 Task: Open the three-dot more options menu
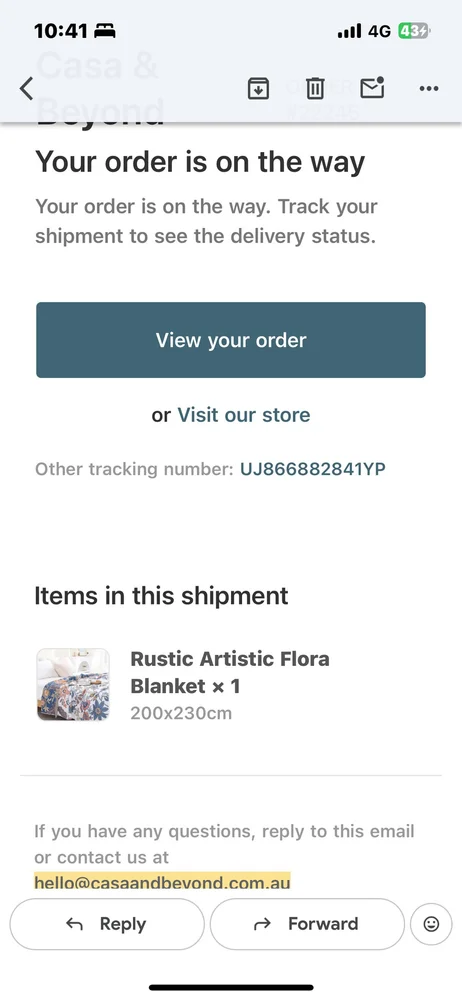[429, 89]
